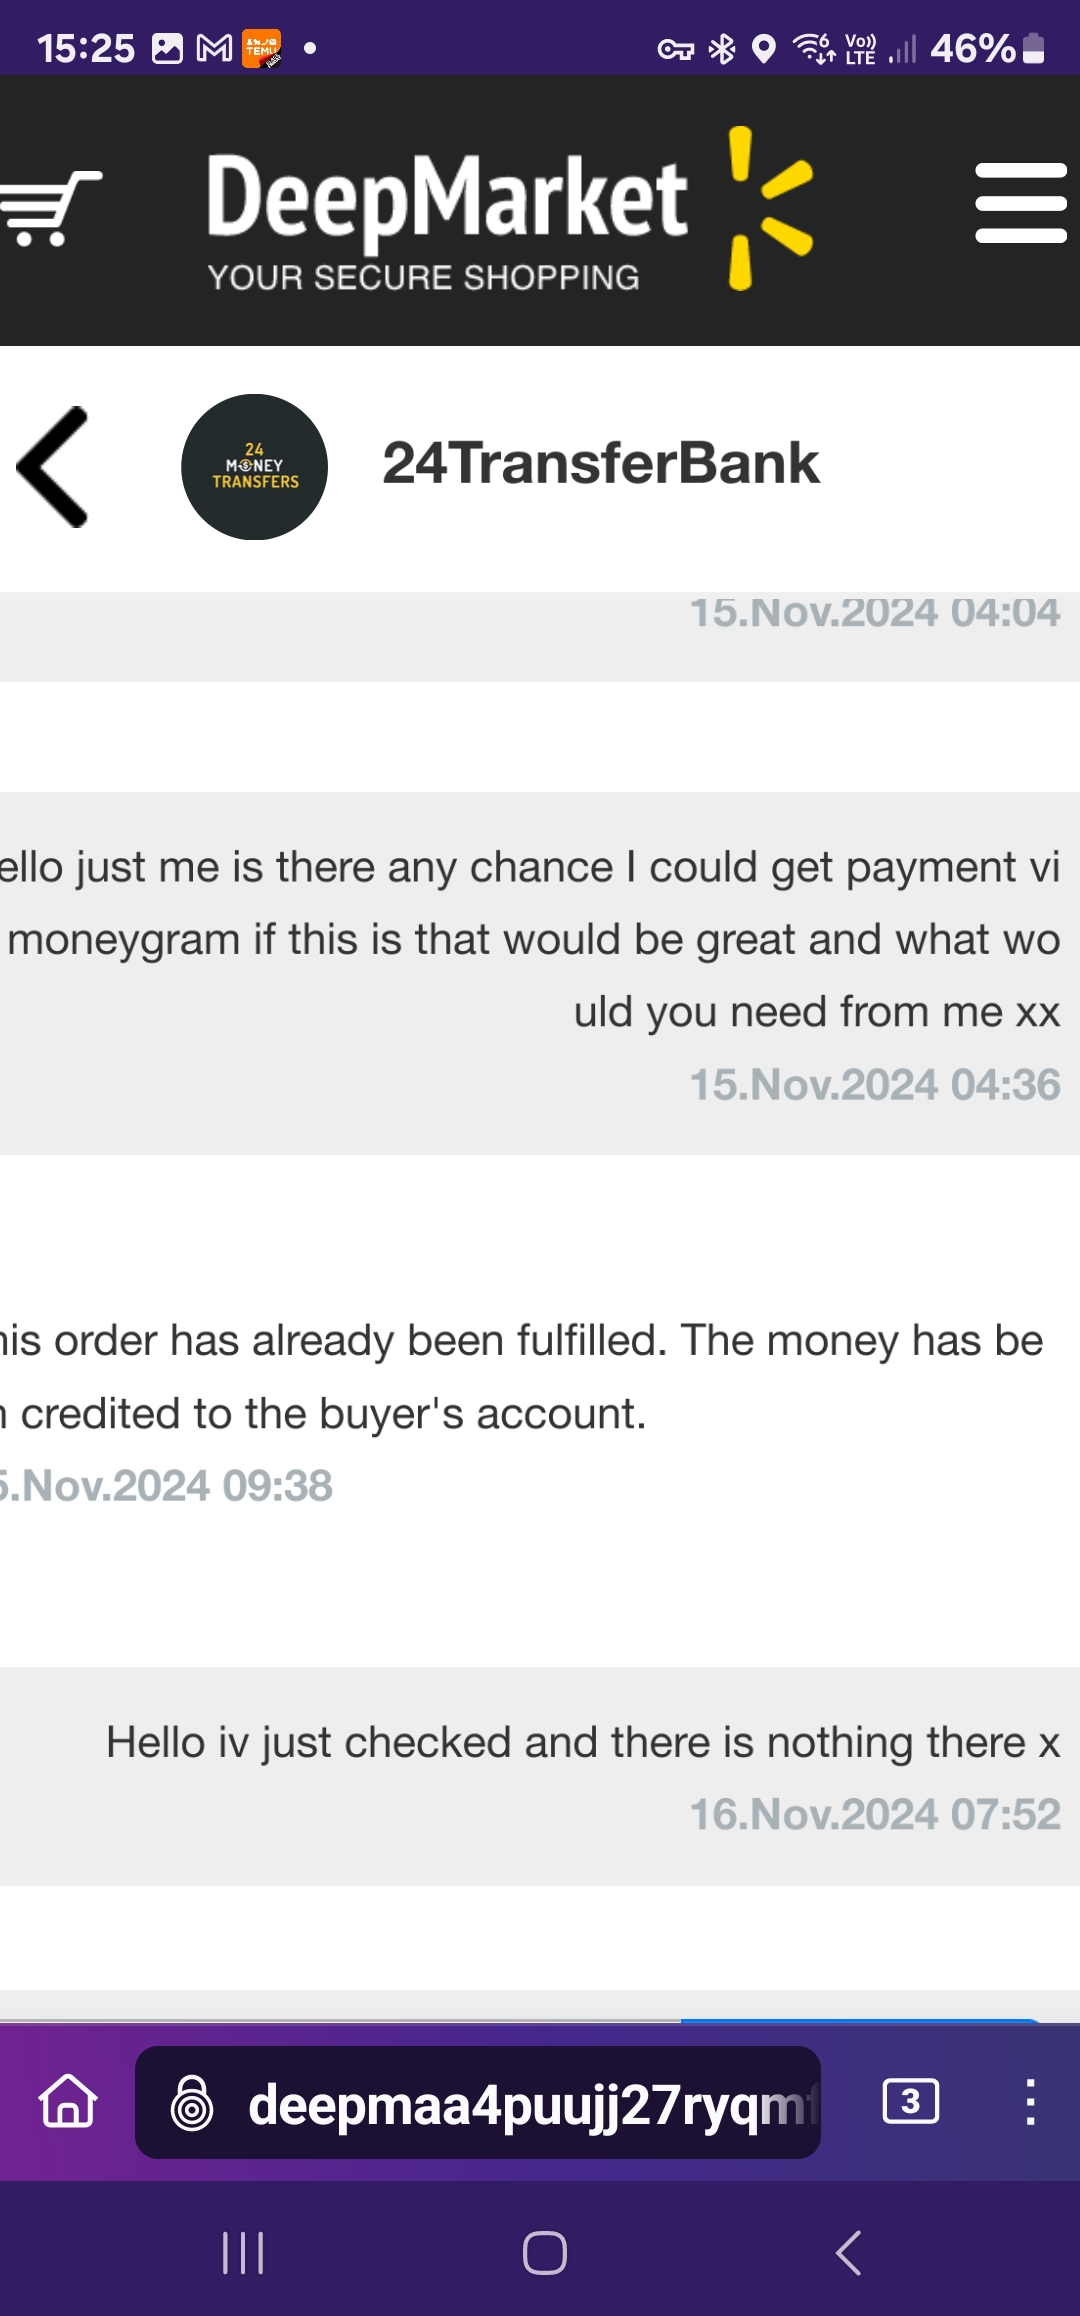
Task: Select the moneygram payment request message
Action: (x=540, y=974)
